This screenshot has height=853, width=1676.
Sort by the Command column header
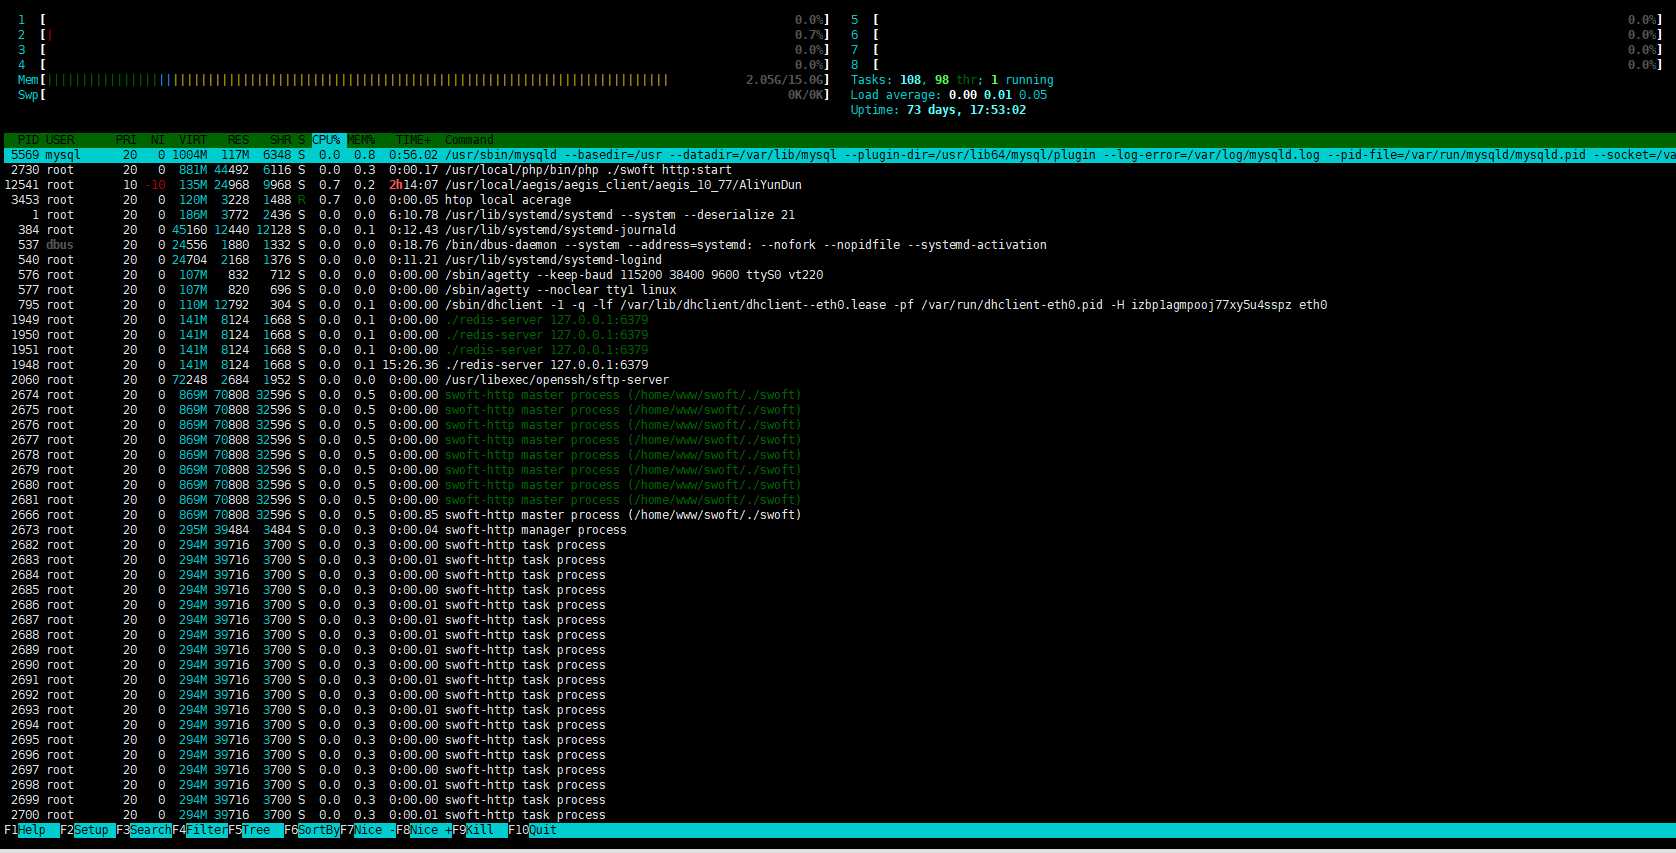pyautogui.click(x=469, y=140)
